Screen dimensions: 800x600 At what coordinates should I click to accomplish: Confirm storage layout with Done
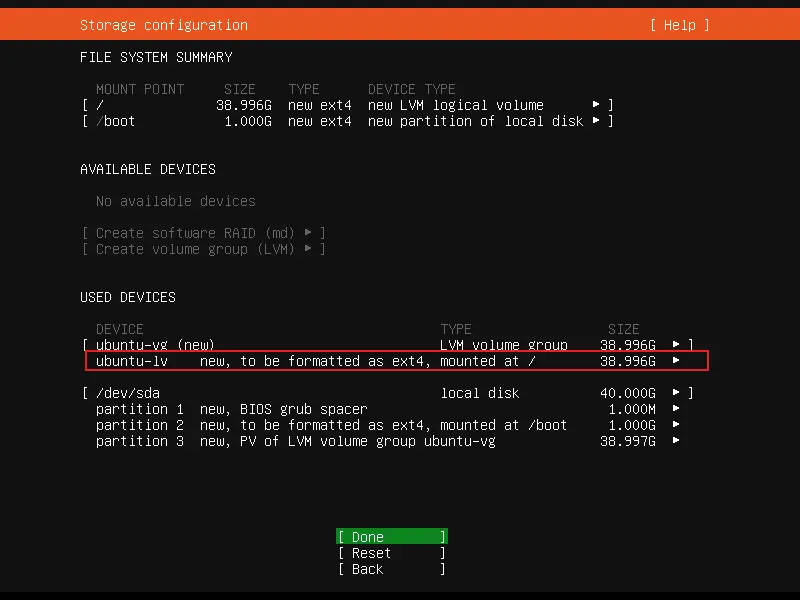tap(392, 537)
